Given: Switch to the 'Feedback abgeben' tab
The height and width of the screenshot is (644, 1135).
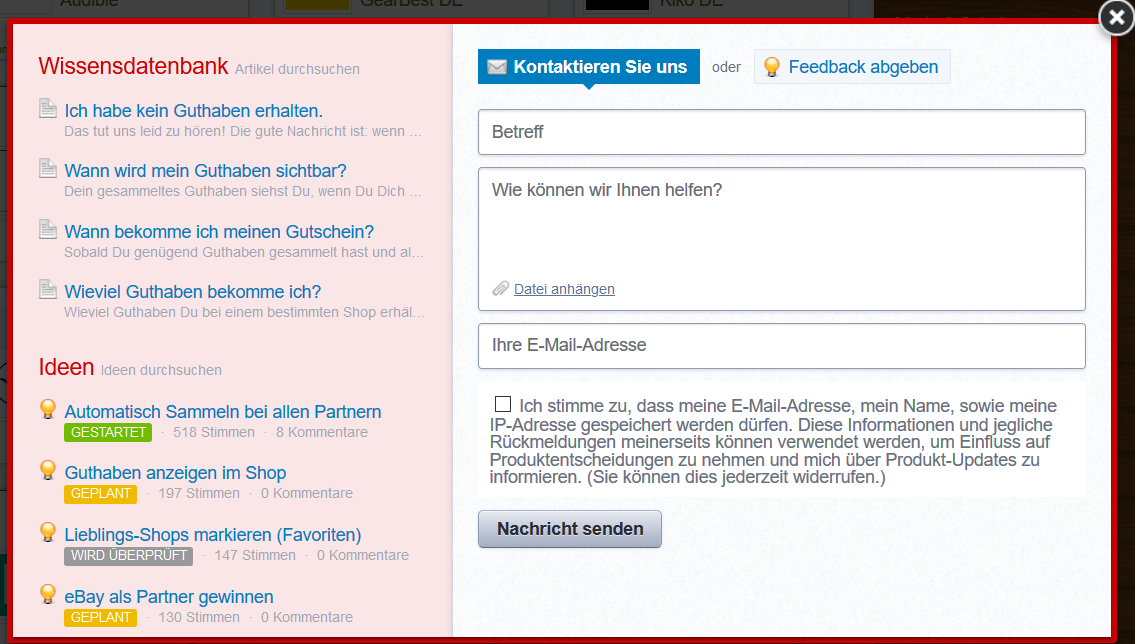Looking at the screenshot, I should pos(852,67).
